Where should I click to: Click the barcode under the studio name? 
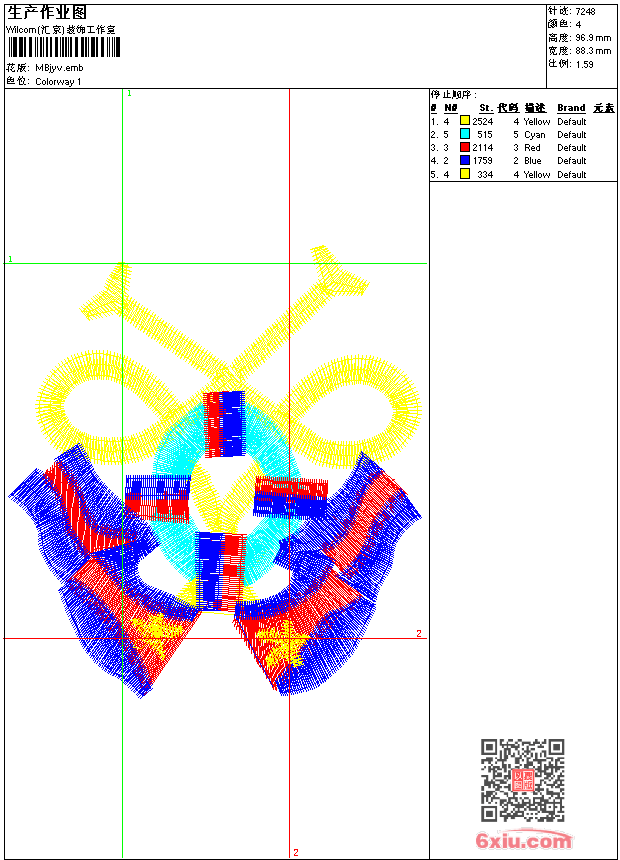point(64,47)
